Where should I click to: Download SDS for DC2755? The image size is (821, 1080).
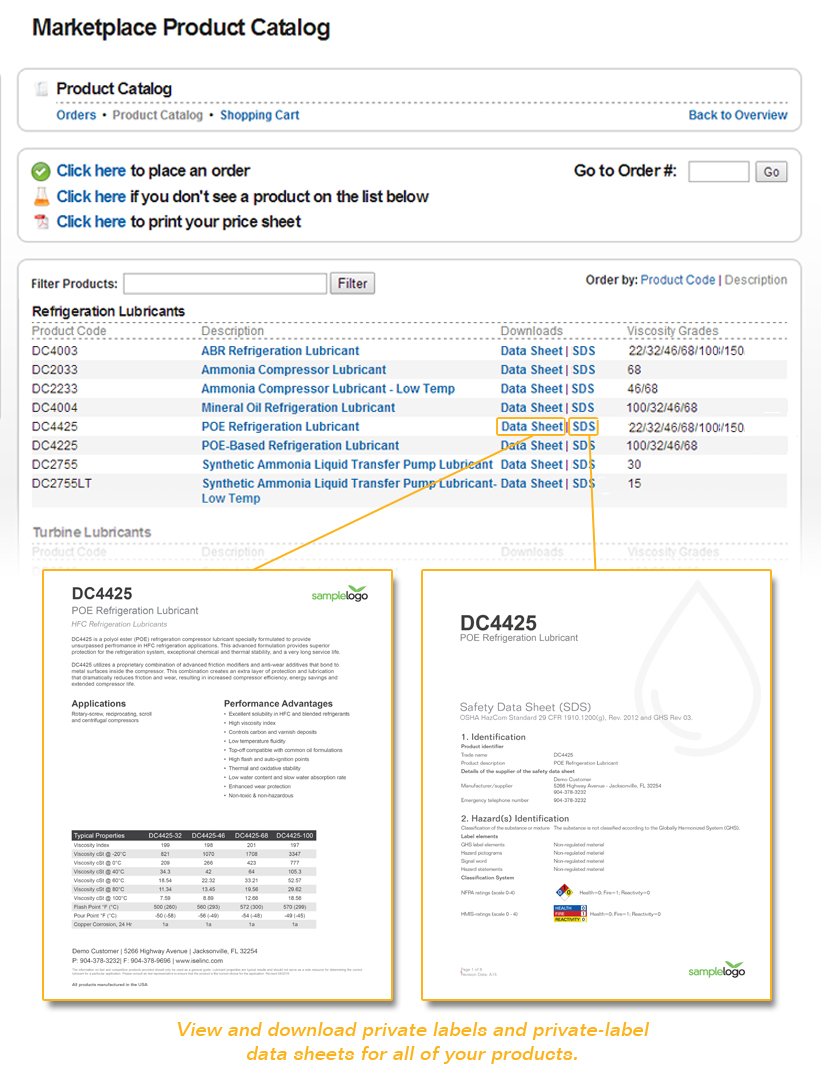(584, 465)
